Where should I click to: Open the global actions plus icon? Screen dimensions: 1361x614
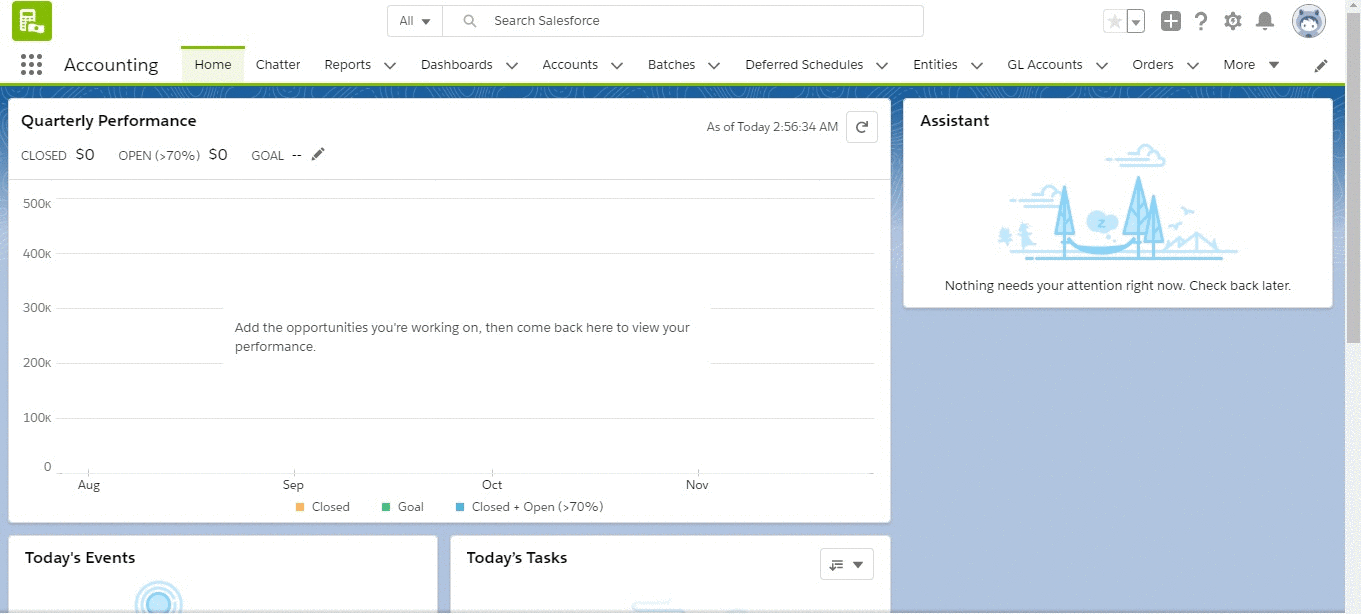click(x=1170, y=21)
